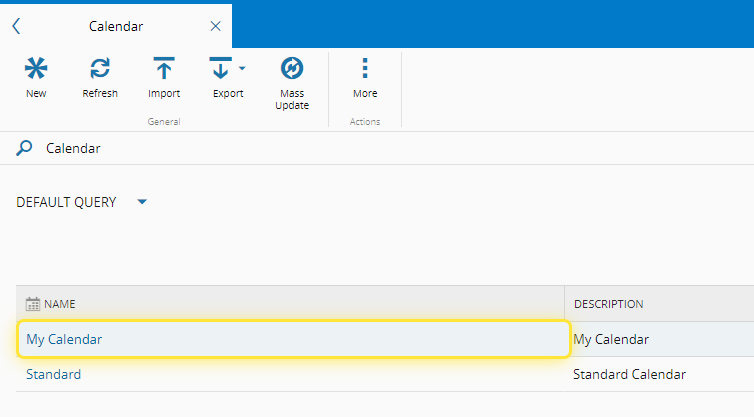Click the New record asterisk icon
Viewport: 754px width, 417px height.
tap(36, 69)
